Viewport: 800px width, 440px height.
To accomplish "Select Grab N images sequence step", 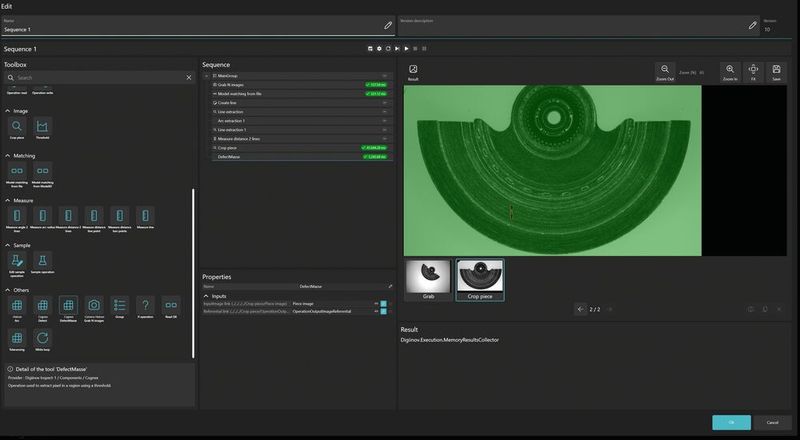I will pyautogui.click(x=302, y=85).
